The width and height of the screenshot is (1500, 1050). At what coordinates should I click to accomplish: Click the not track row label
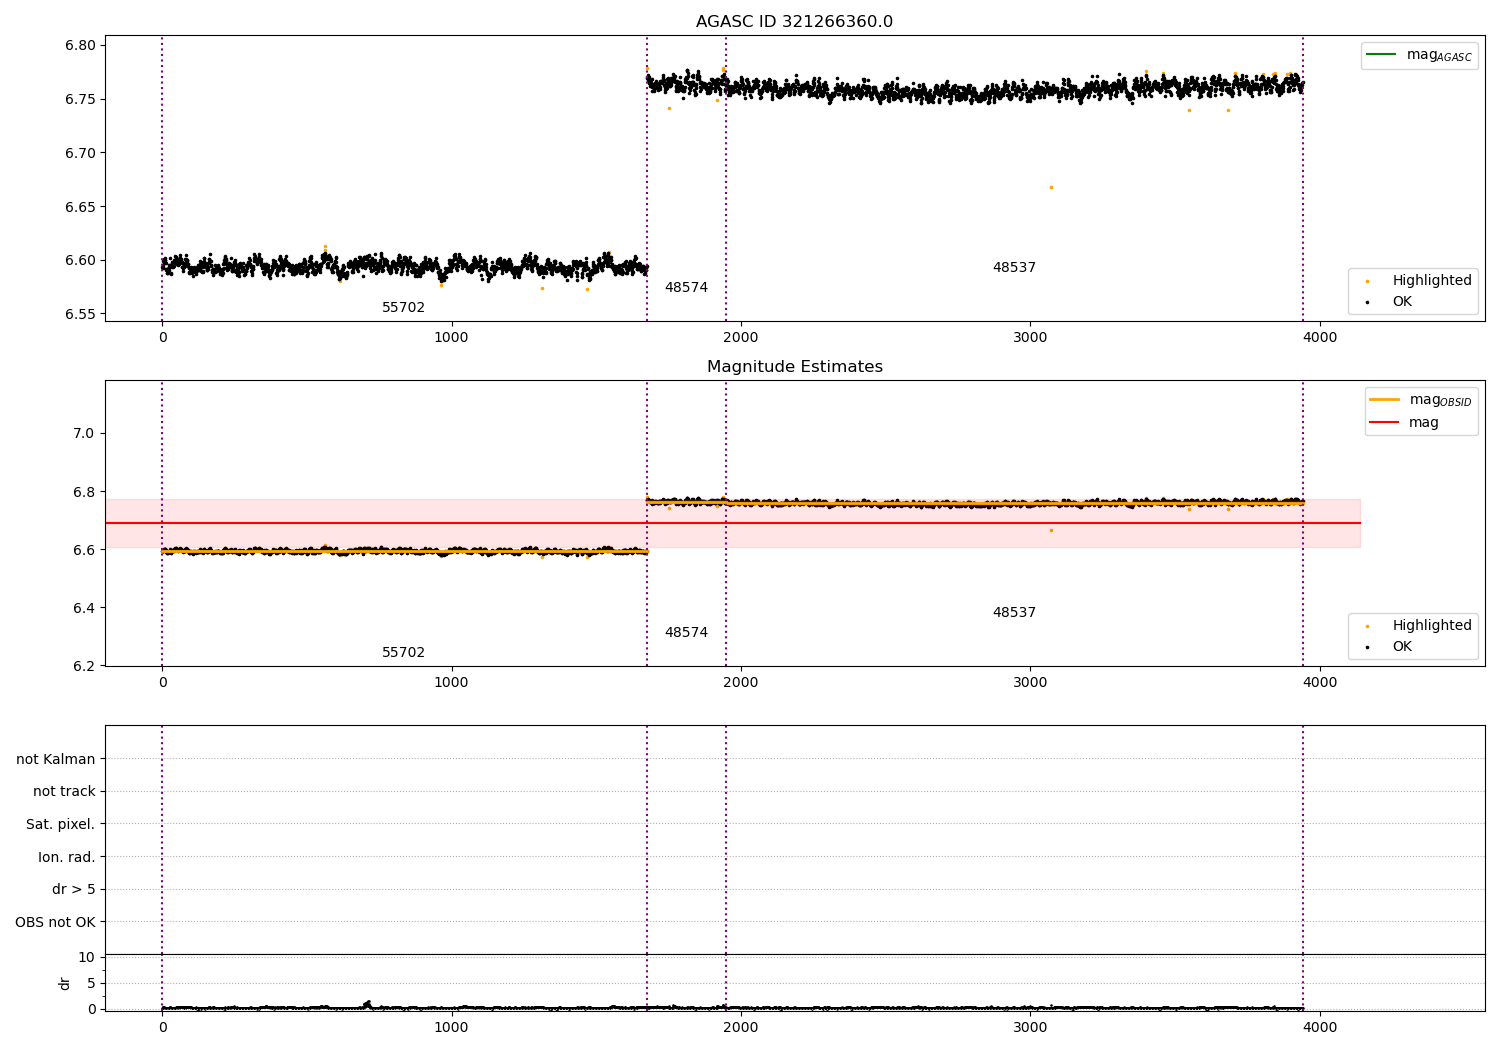click(64, 792)
